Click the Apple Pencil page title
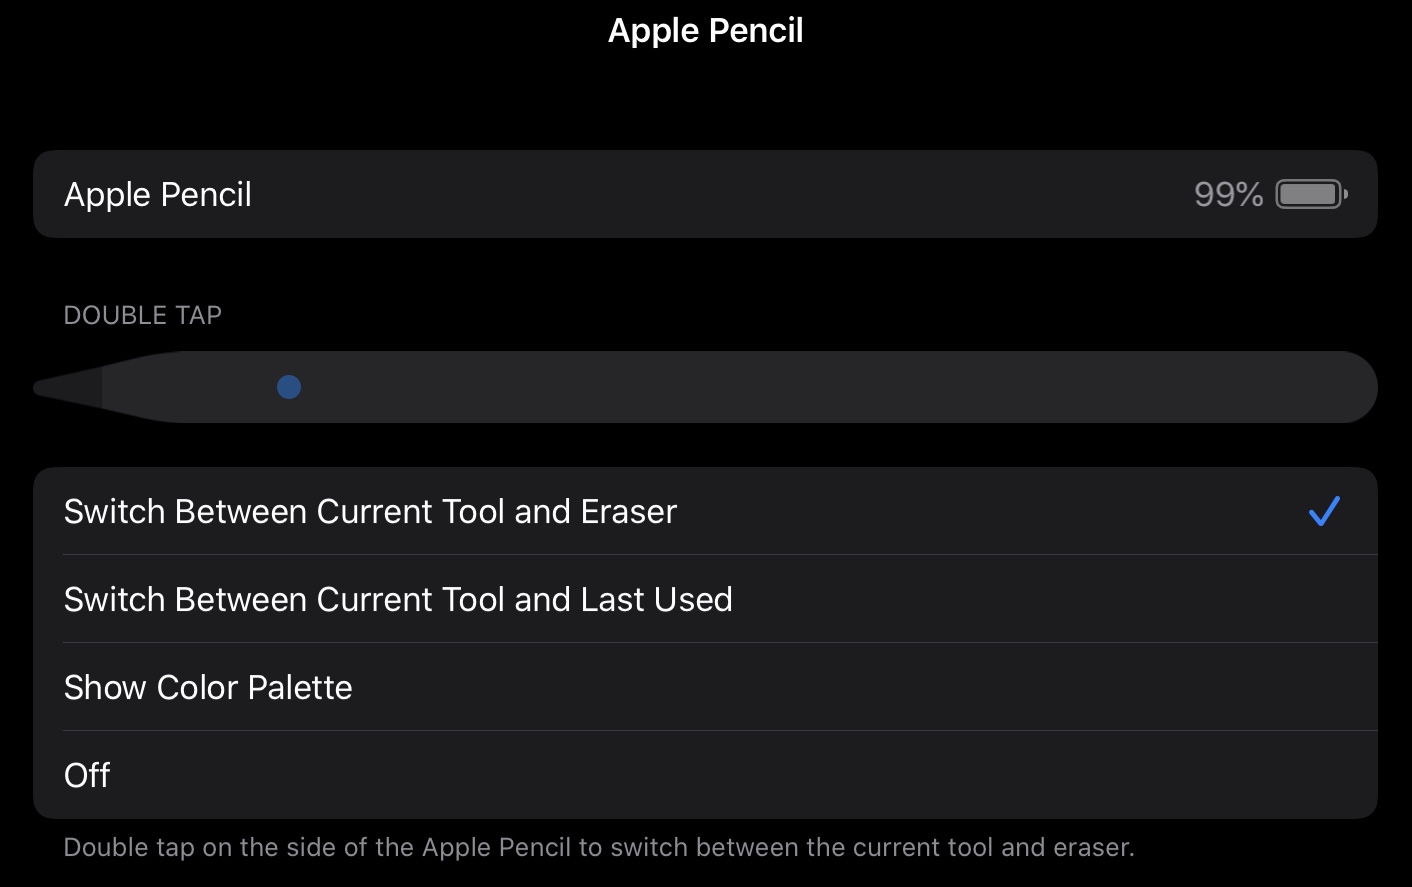Viewport: 1412px width, 887px height. tap(706, 31)
